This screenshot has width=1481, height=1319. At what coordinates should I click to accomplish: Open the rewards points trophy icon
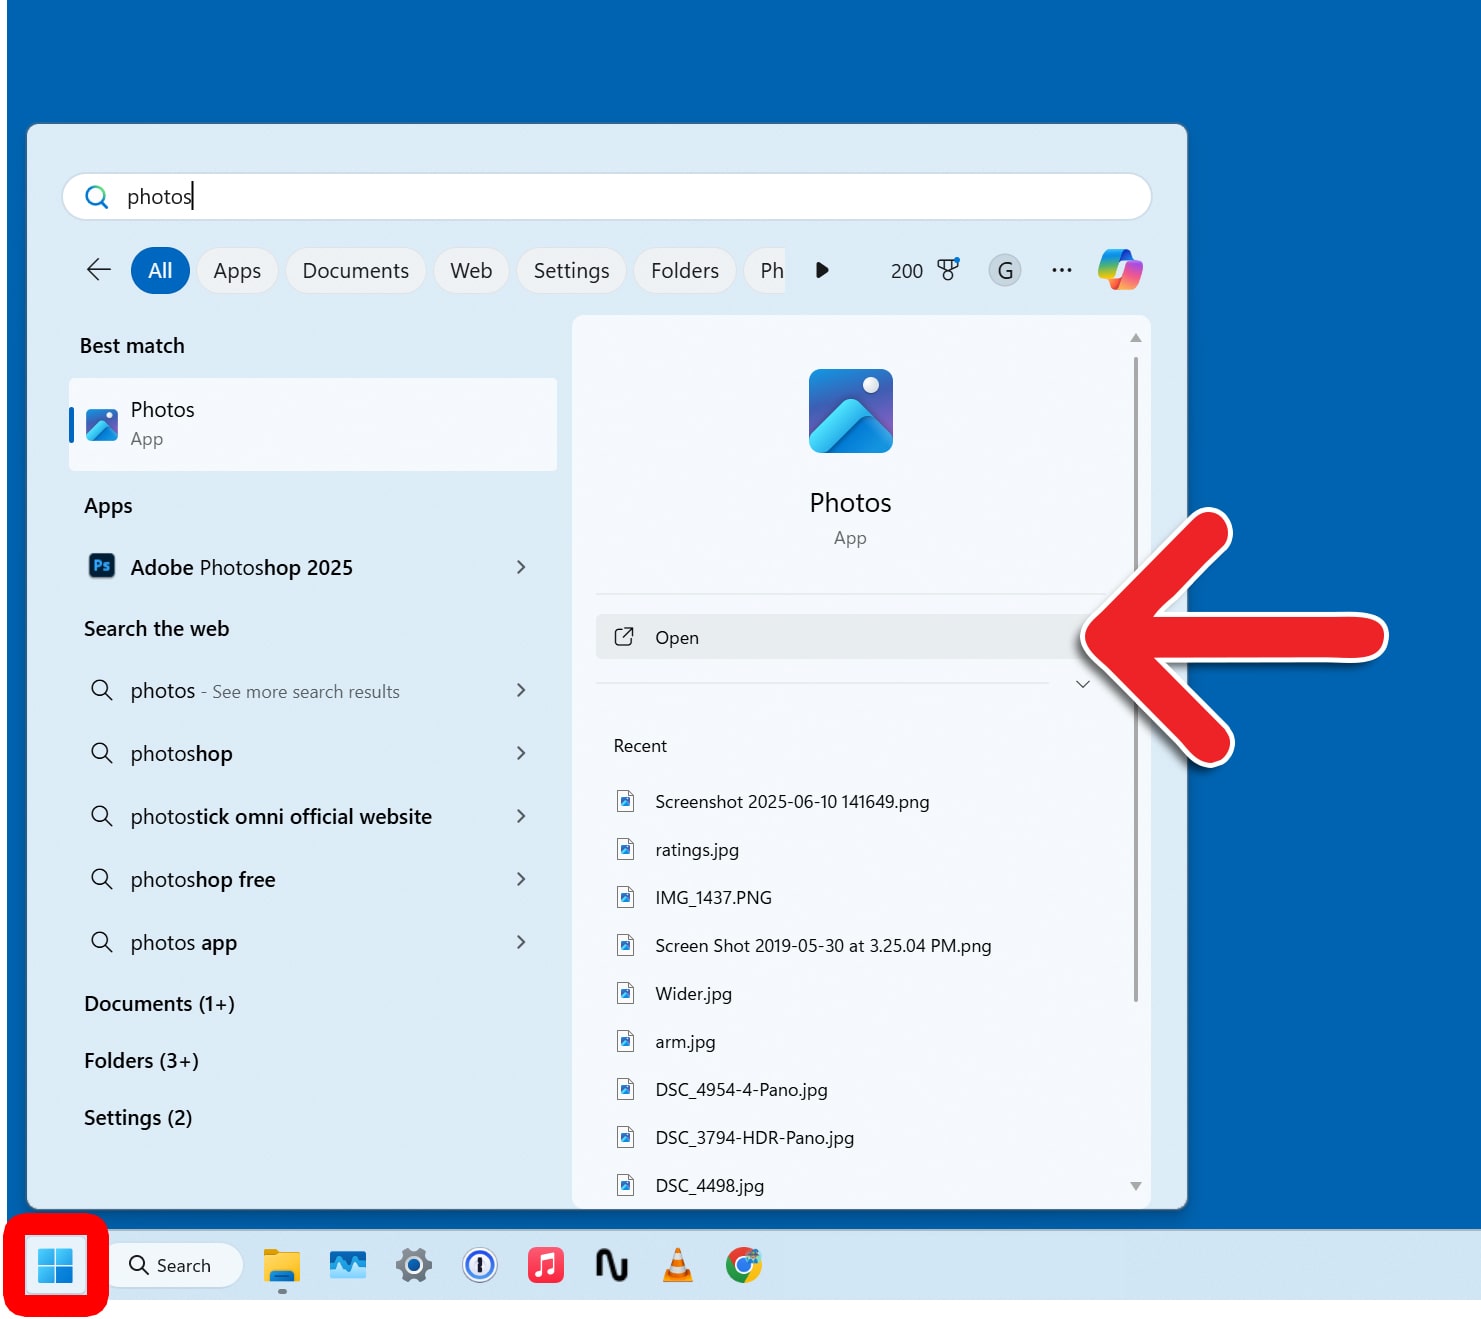pyautogui.click(x=947, y=270)
